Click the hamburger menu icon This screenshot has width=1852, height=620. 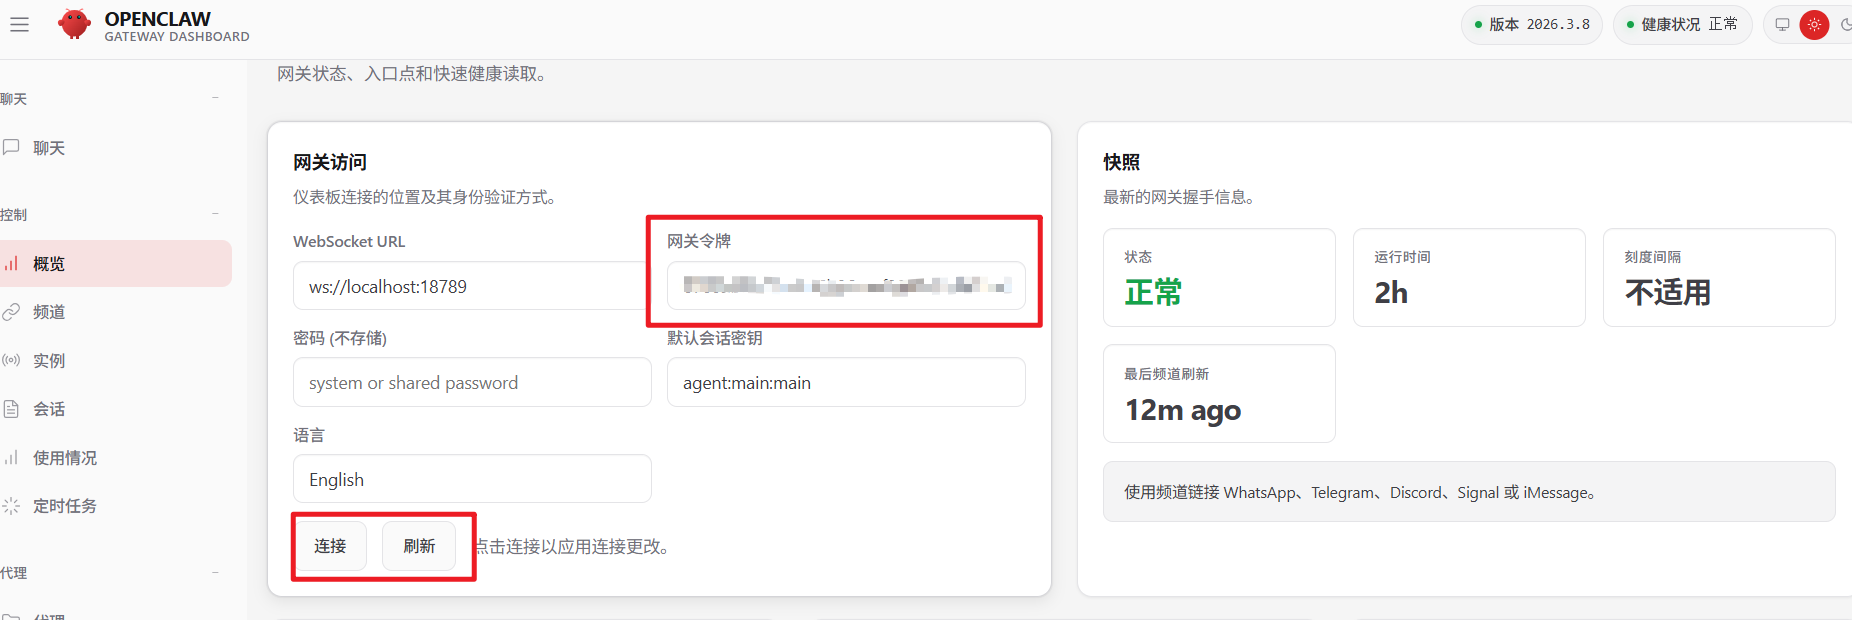click(x=20, y=25)
